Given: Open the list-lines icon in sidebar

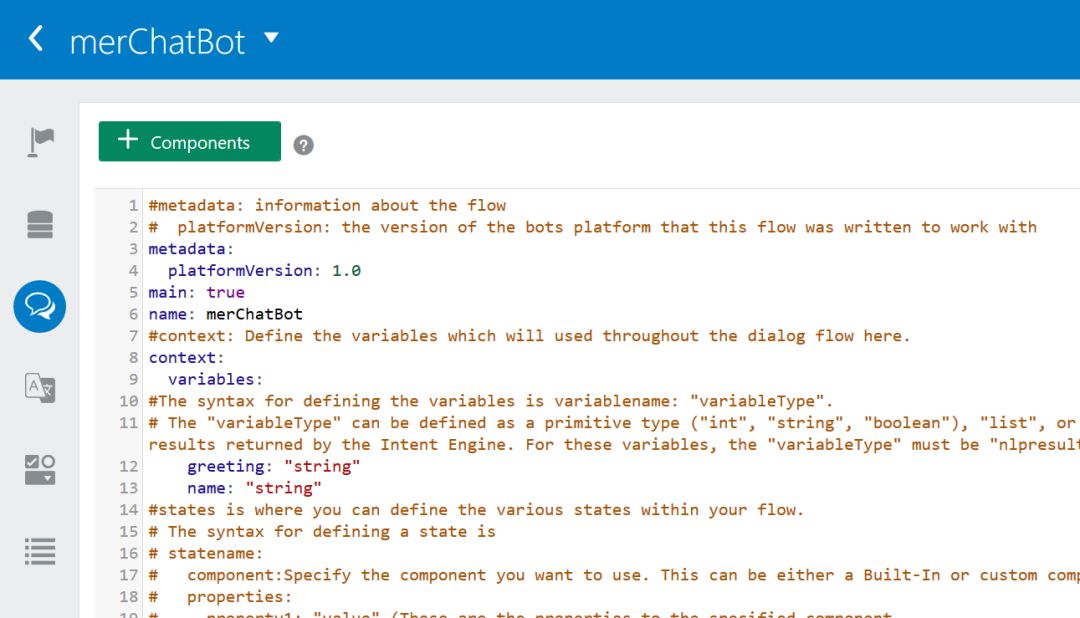Looking at the screenshot, I should click(40, 551).
